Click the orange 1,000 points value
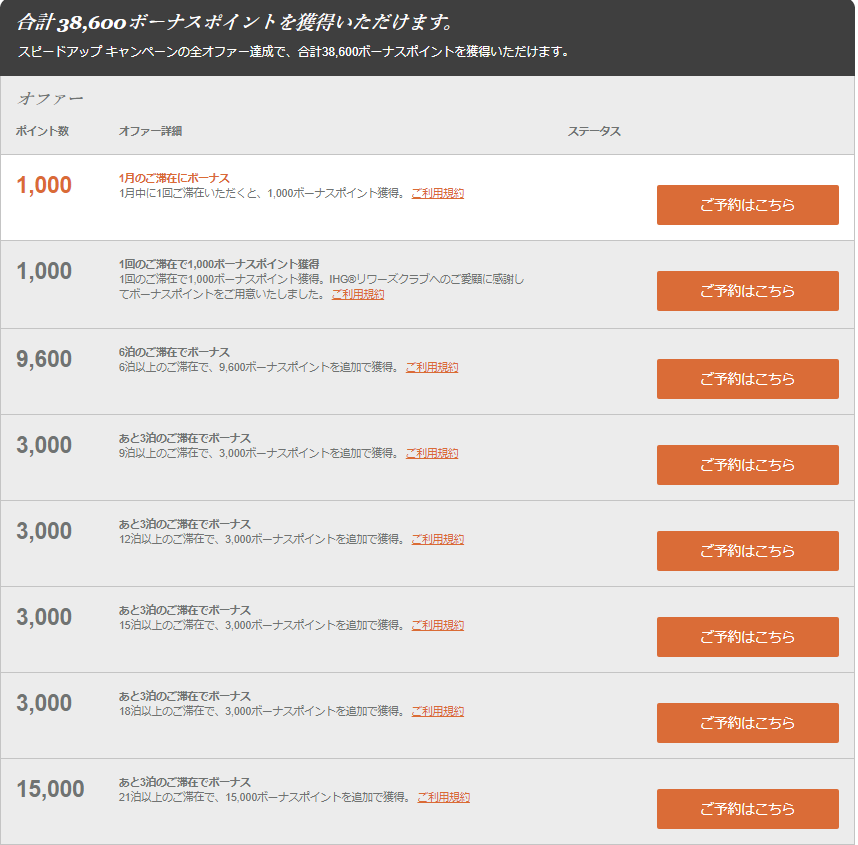This screenshot has width=858, height=845. [44, 185]
